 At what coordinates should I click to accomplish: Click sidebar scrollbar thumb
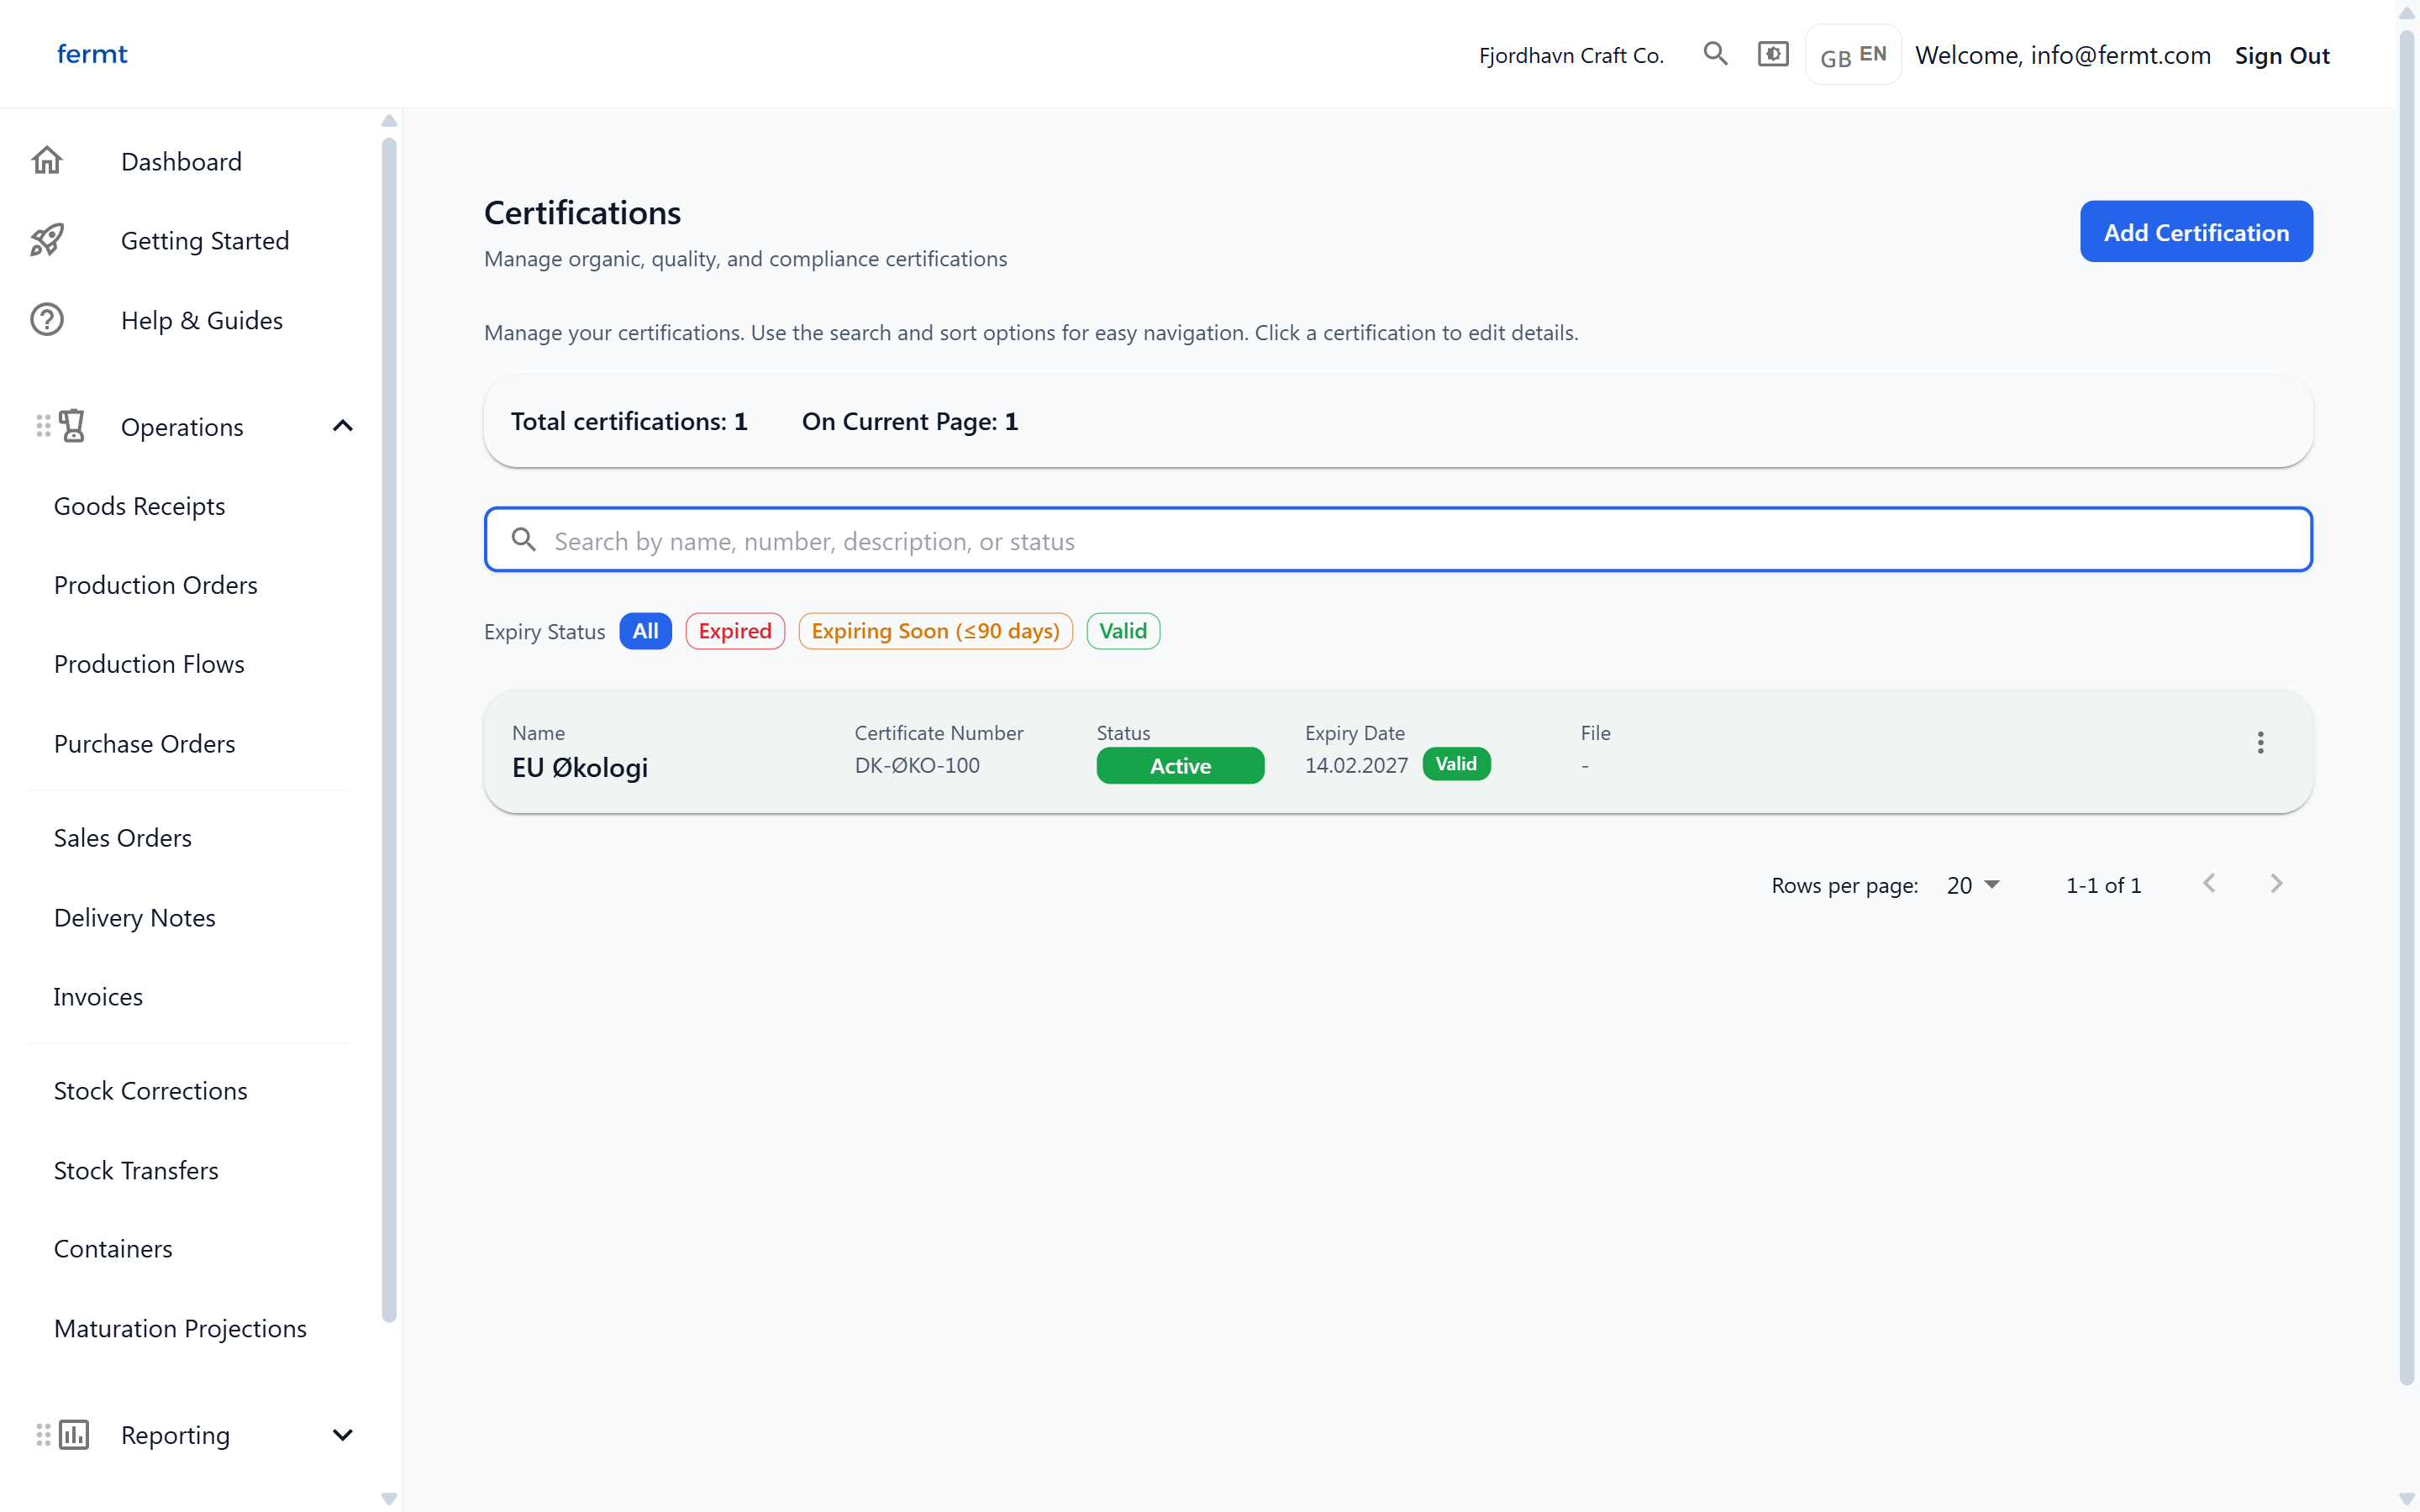coord(389,730)
